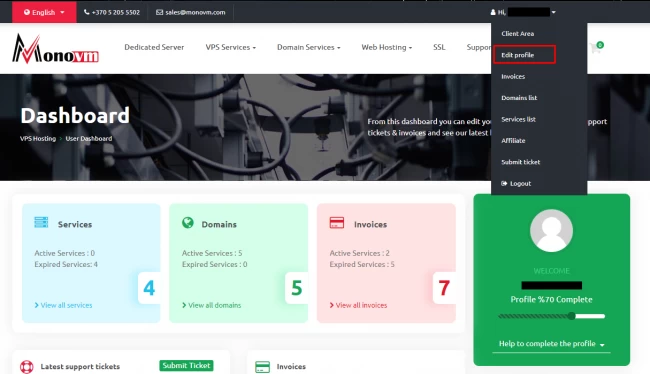Click the Services server stack icon

point(41,223)
